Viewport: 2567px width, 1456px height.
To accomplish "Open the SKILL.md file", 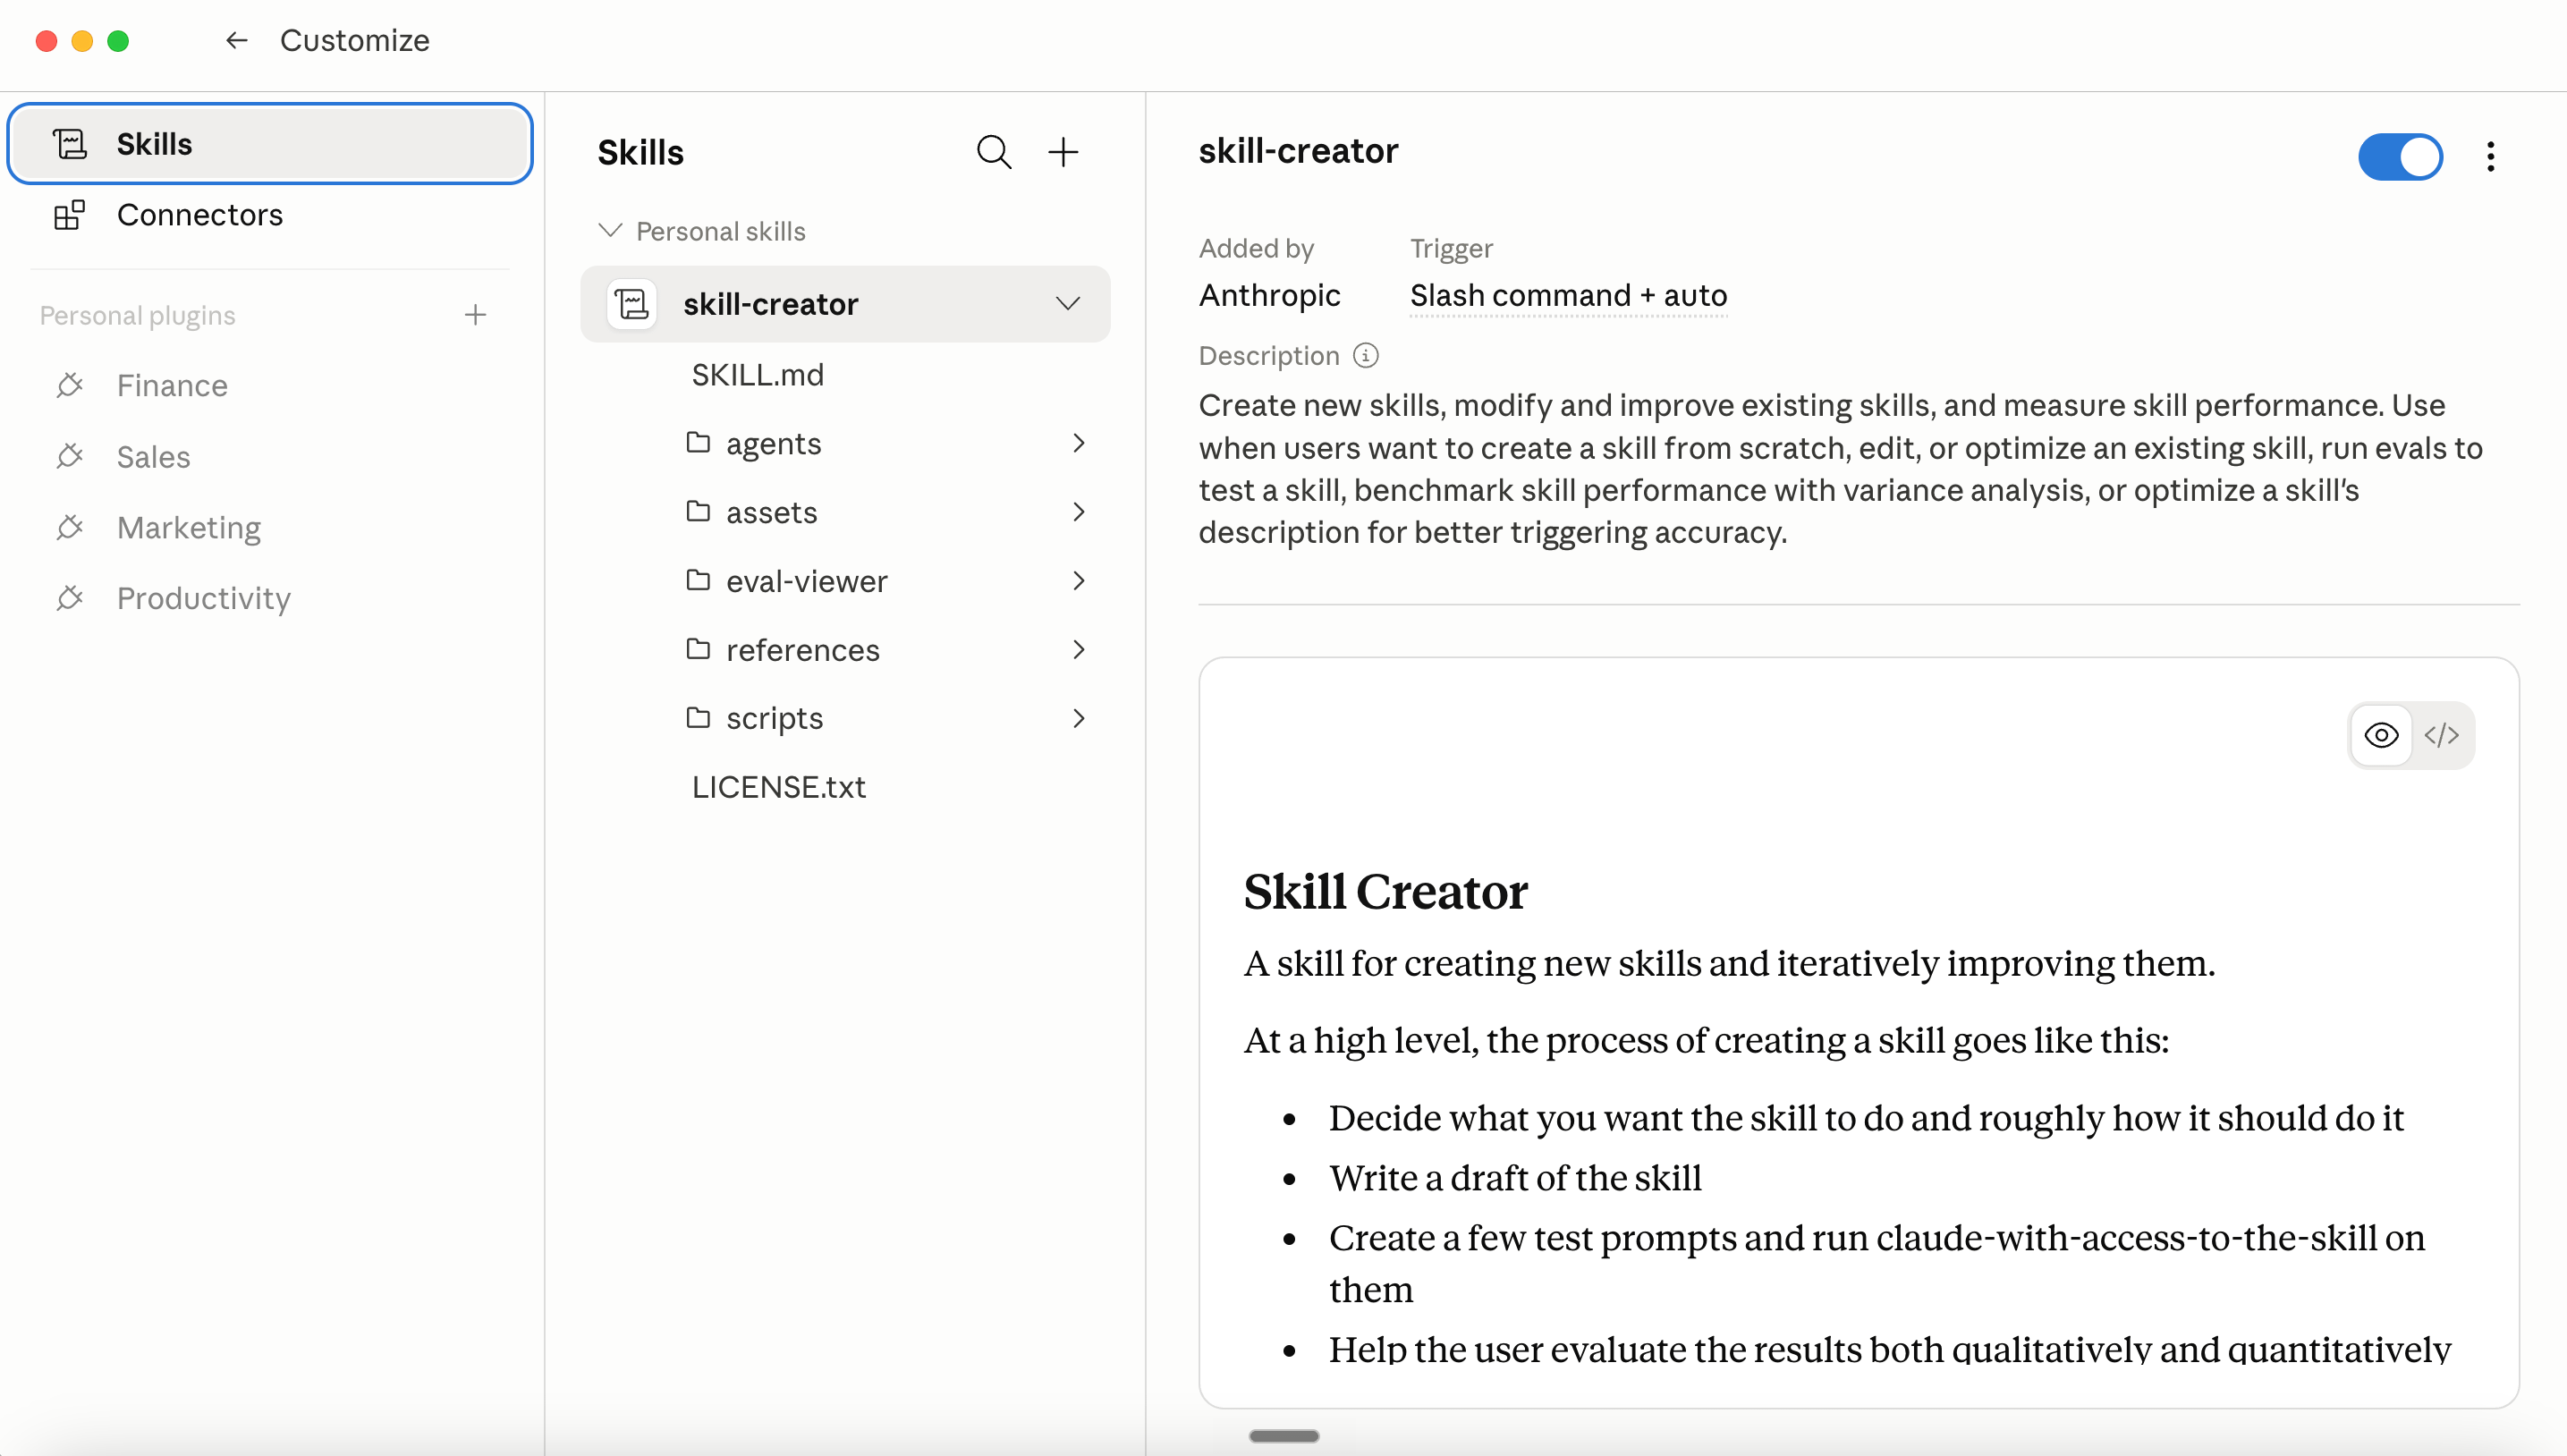I will click(757, 375).
